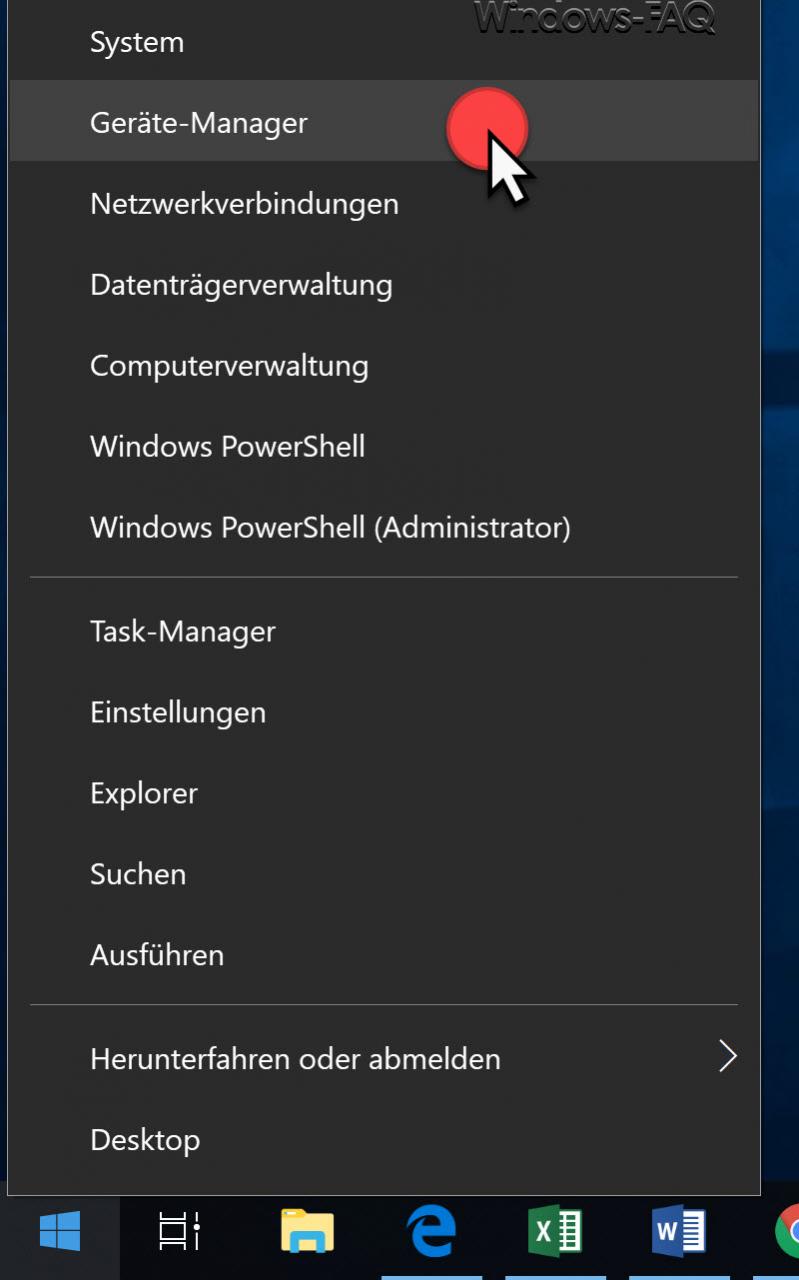Launch Excel from the taskbar
The height and width of the screenshot is (1280, 799).
[555, 1231]
